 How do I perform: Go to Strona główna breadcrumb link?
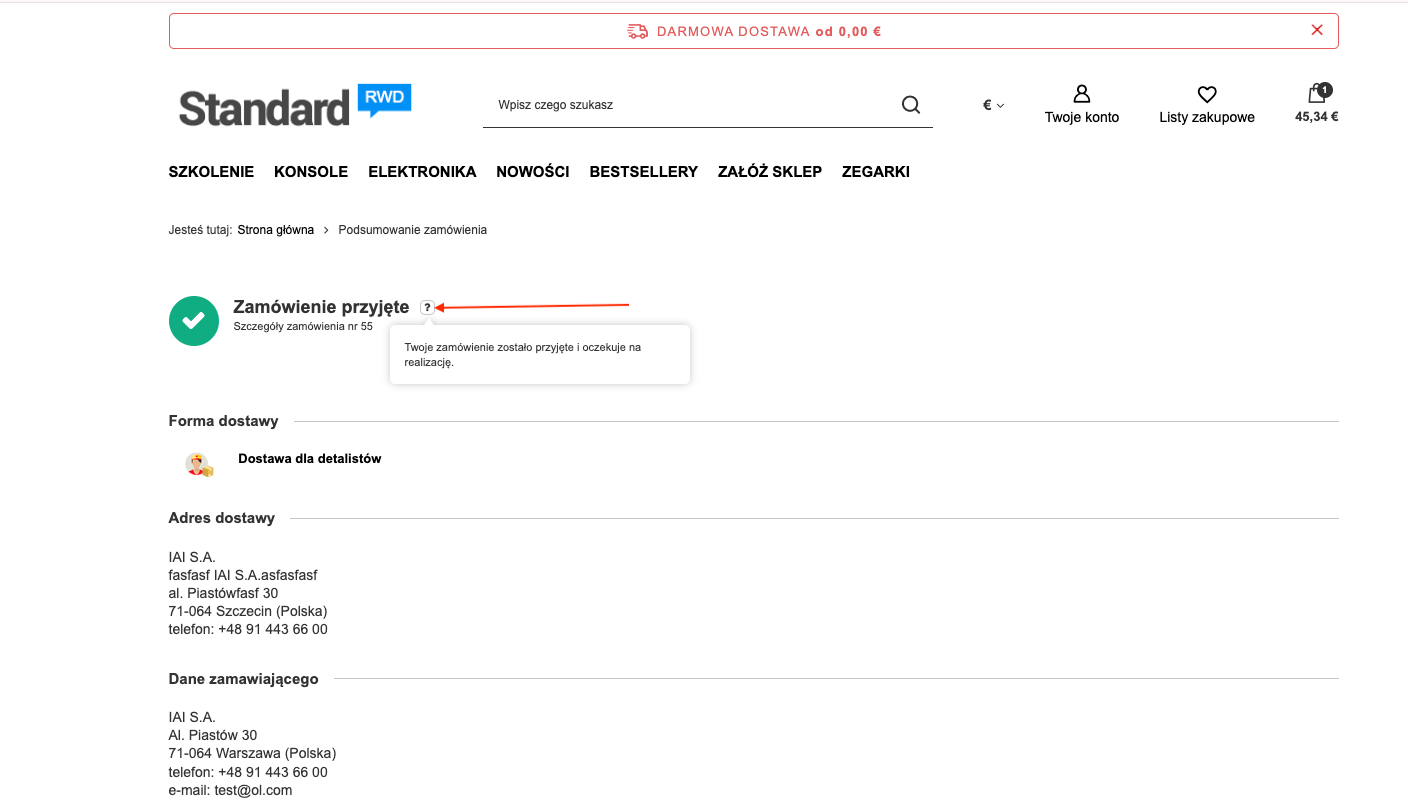point(276,230)
